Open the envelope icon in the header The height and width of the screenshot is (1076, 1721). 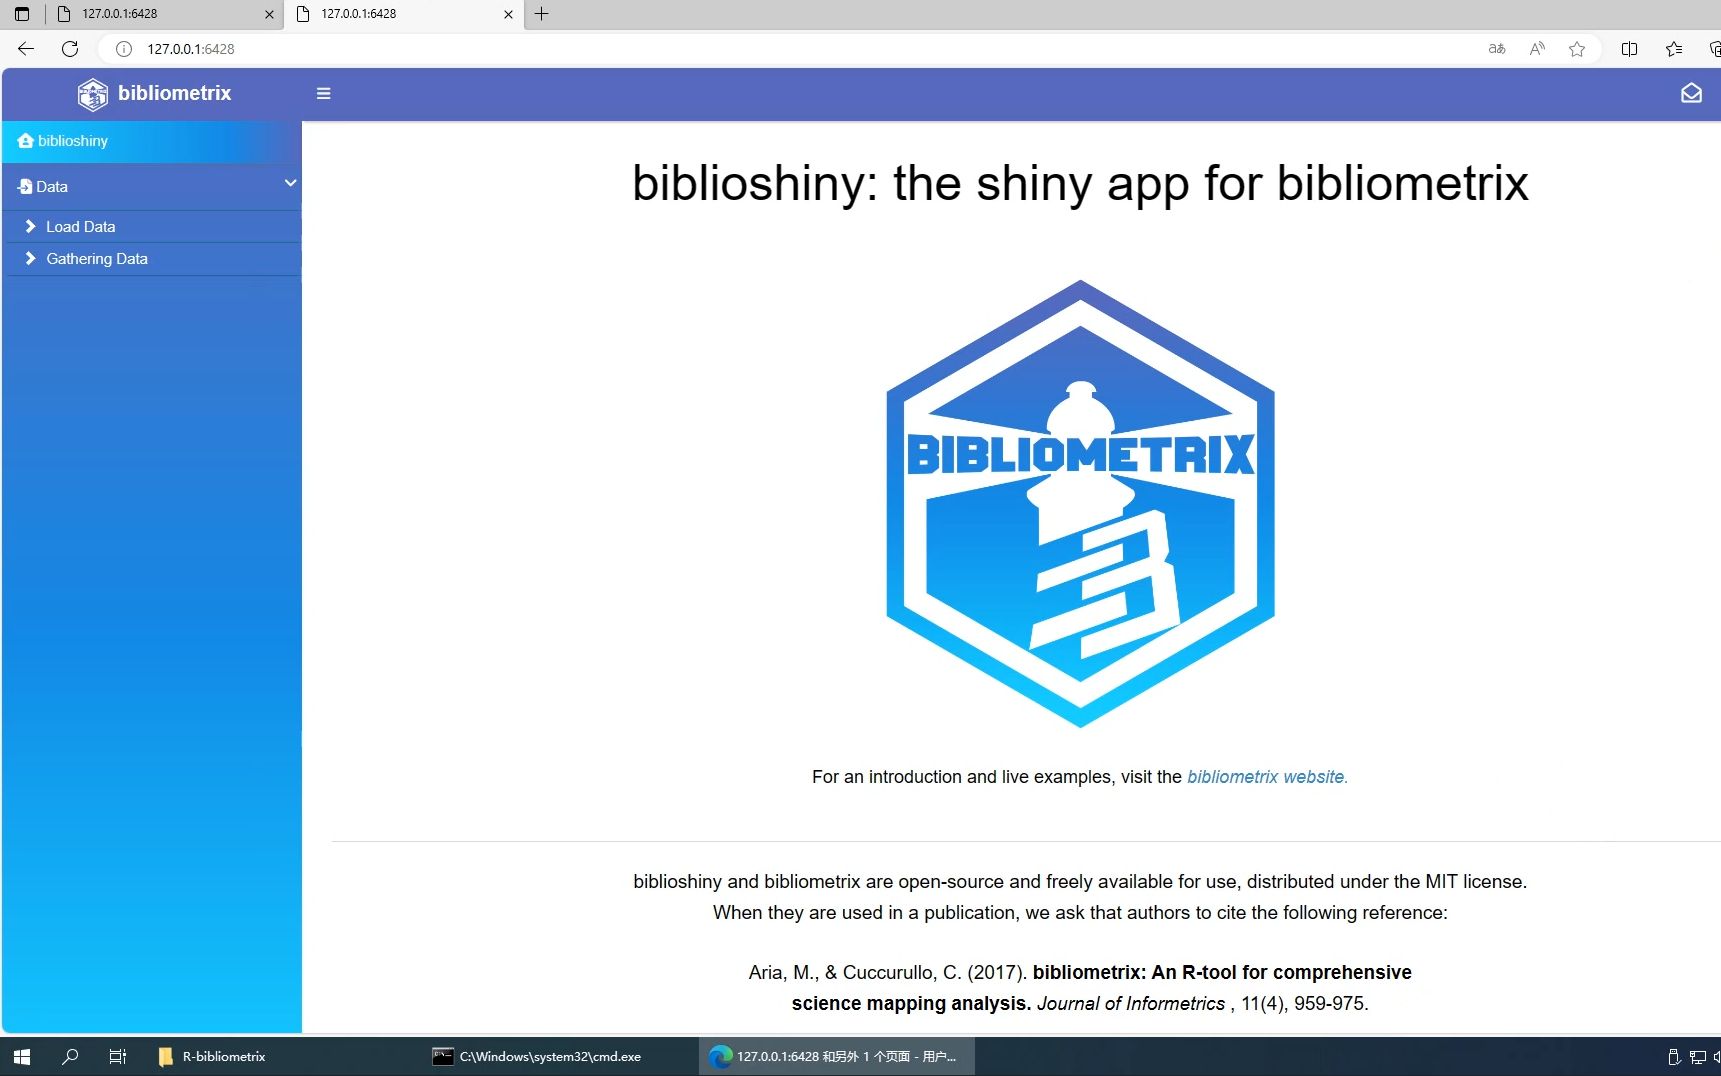1690,93
